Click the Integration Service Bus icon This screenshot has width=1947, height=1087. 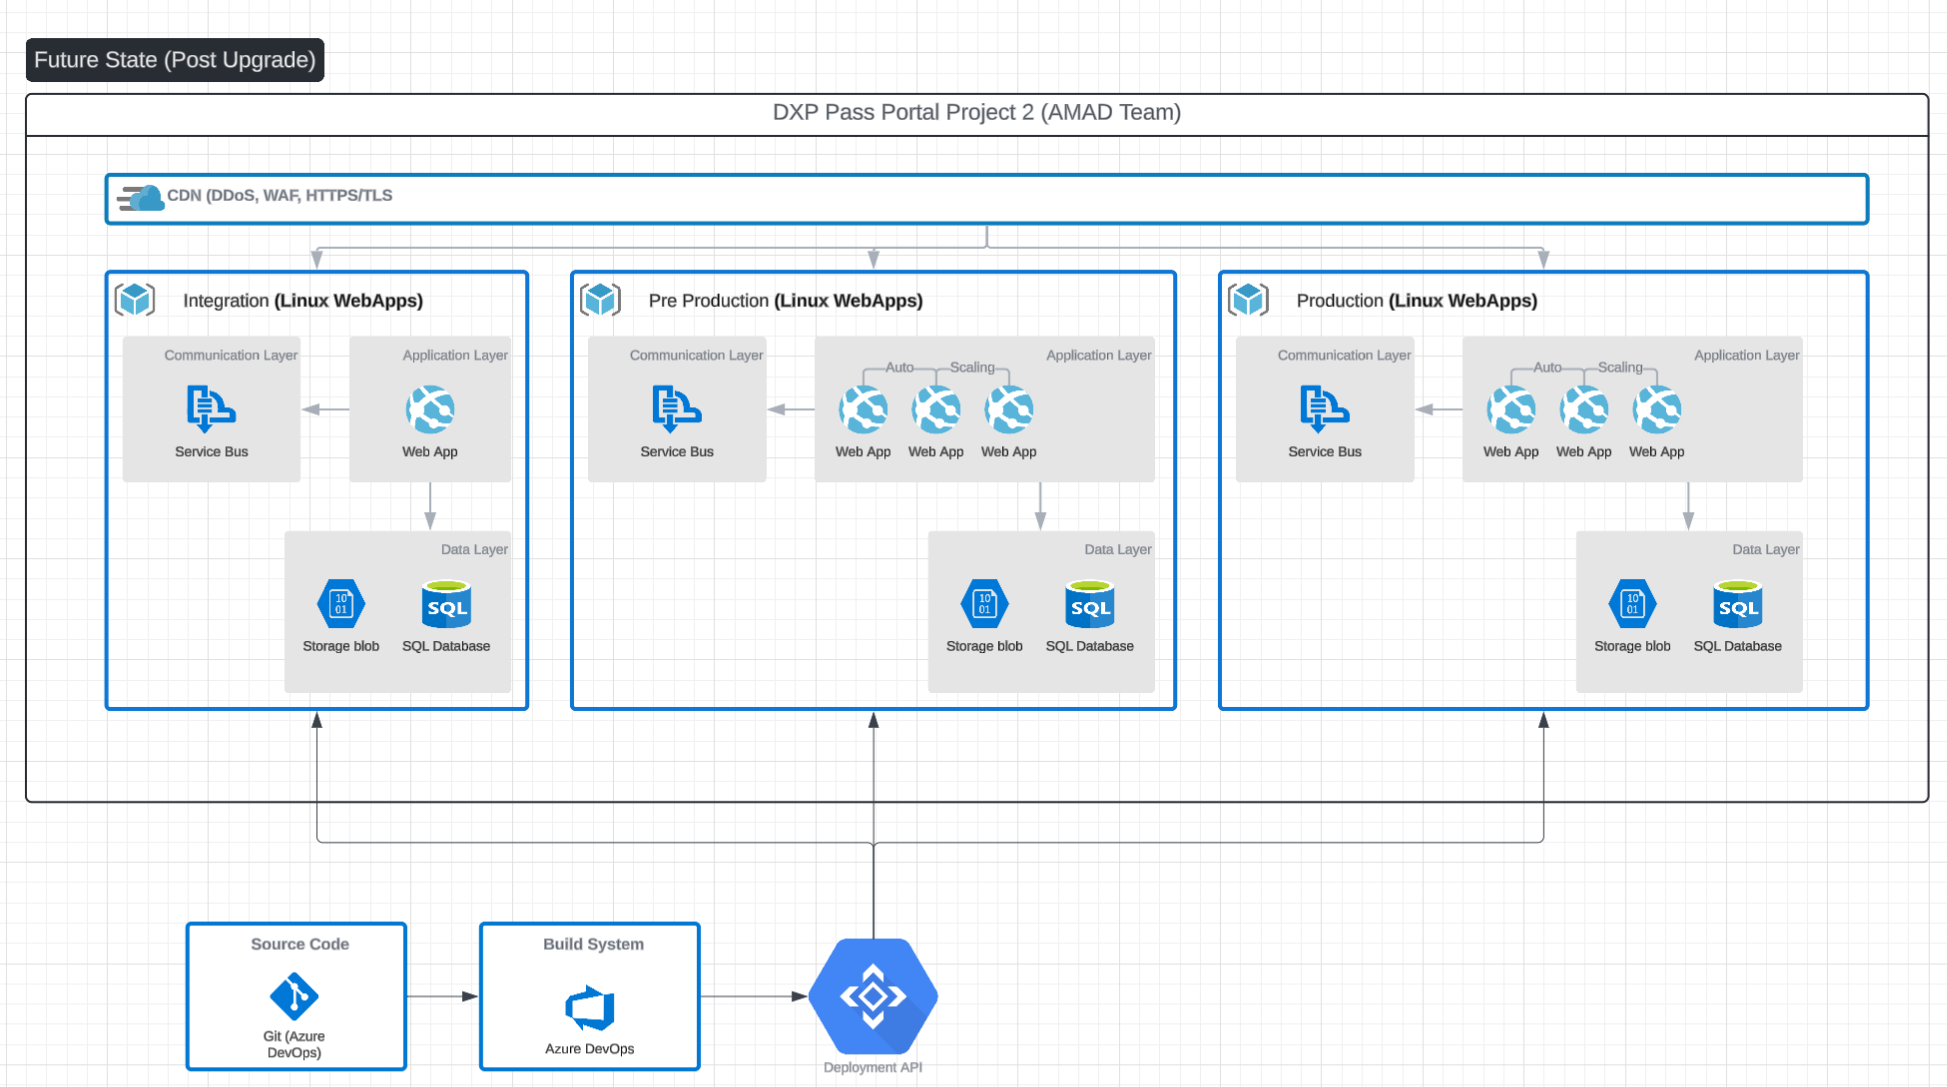tap(210, 408)
